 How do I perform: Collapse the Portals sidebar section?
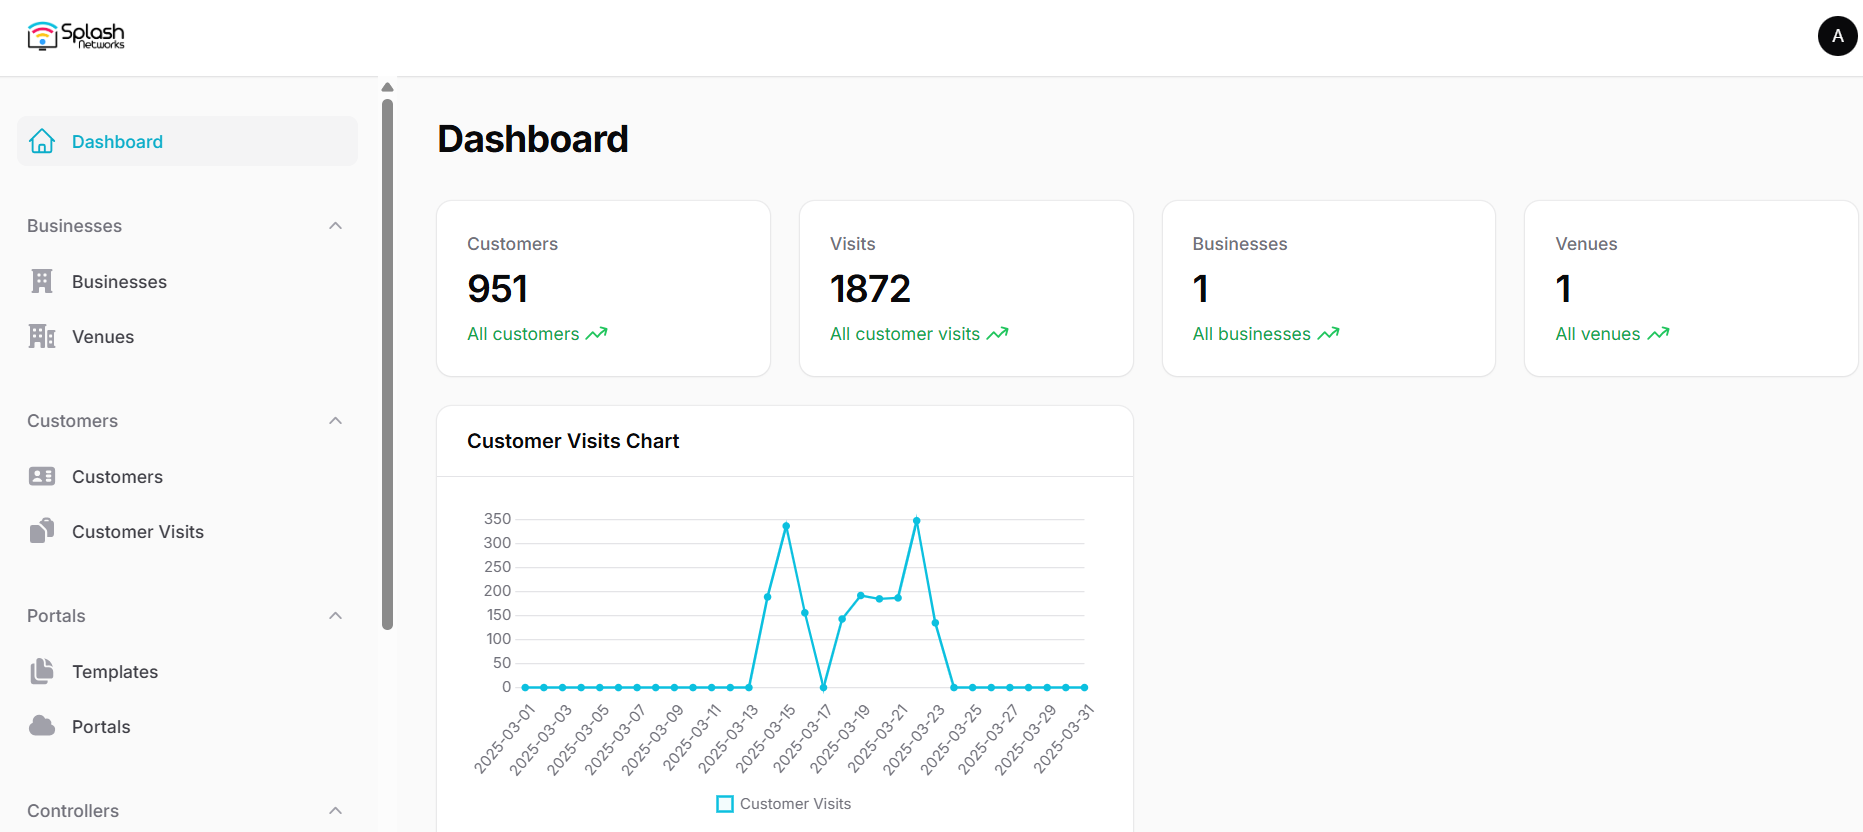pos(336,616)
